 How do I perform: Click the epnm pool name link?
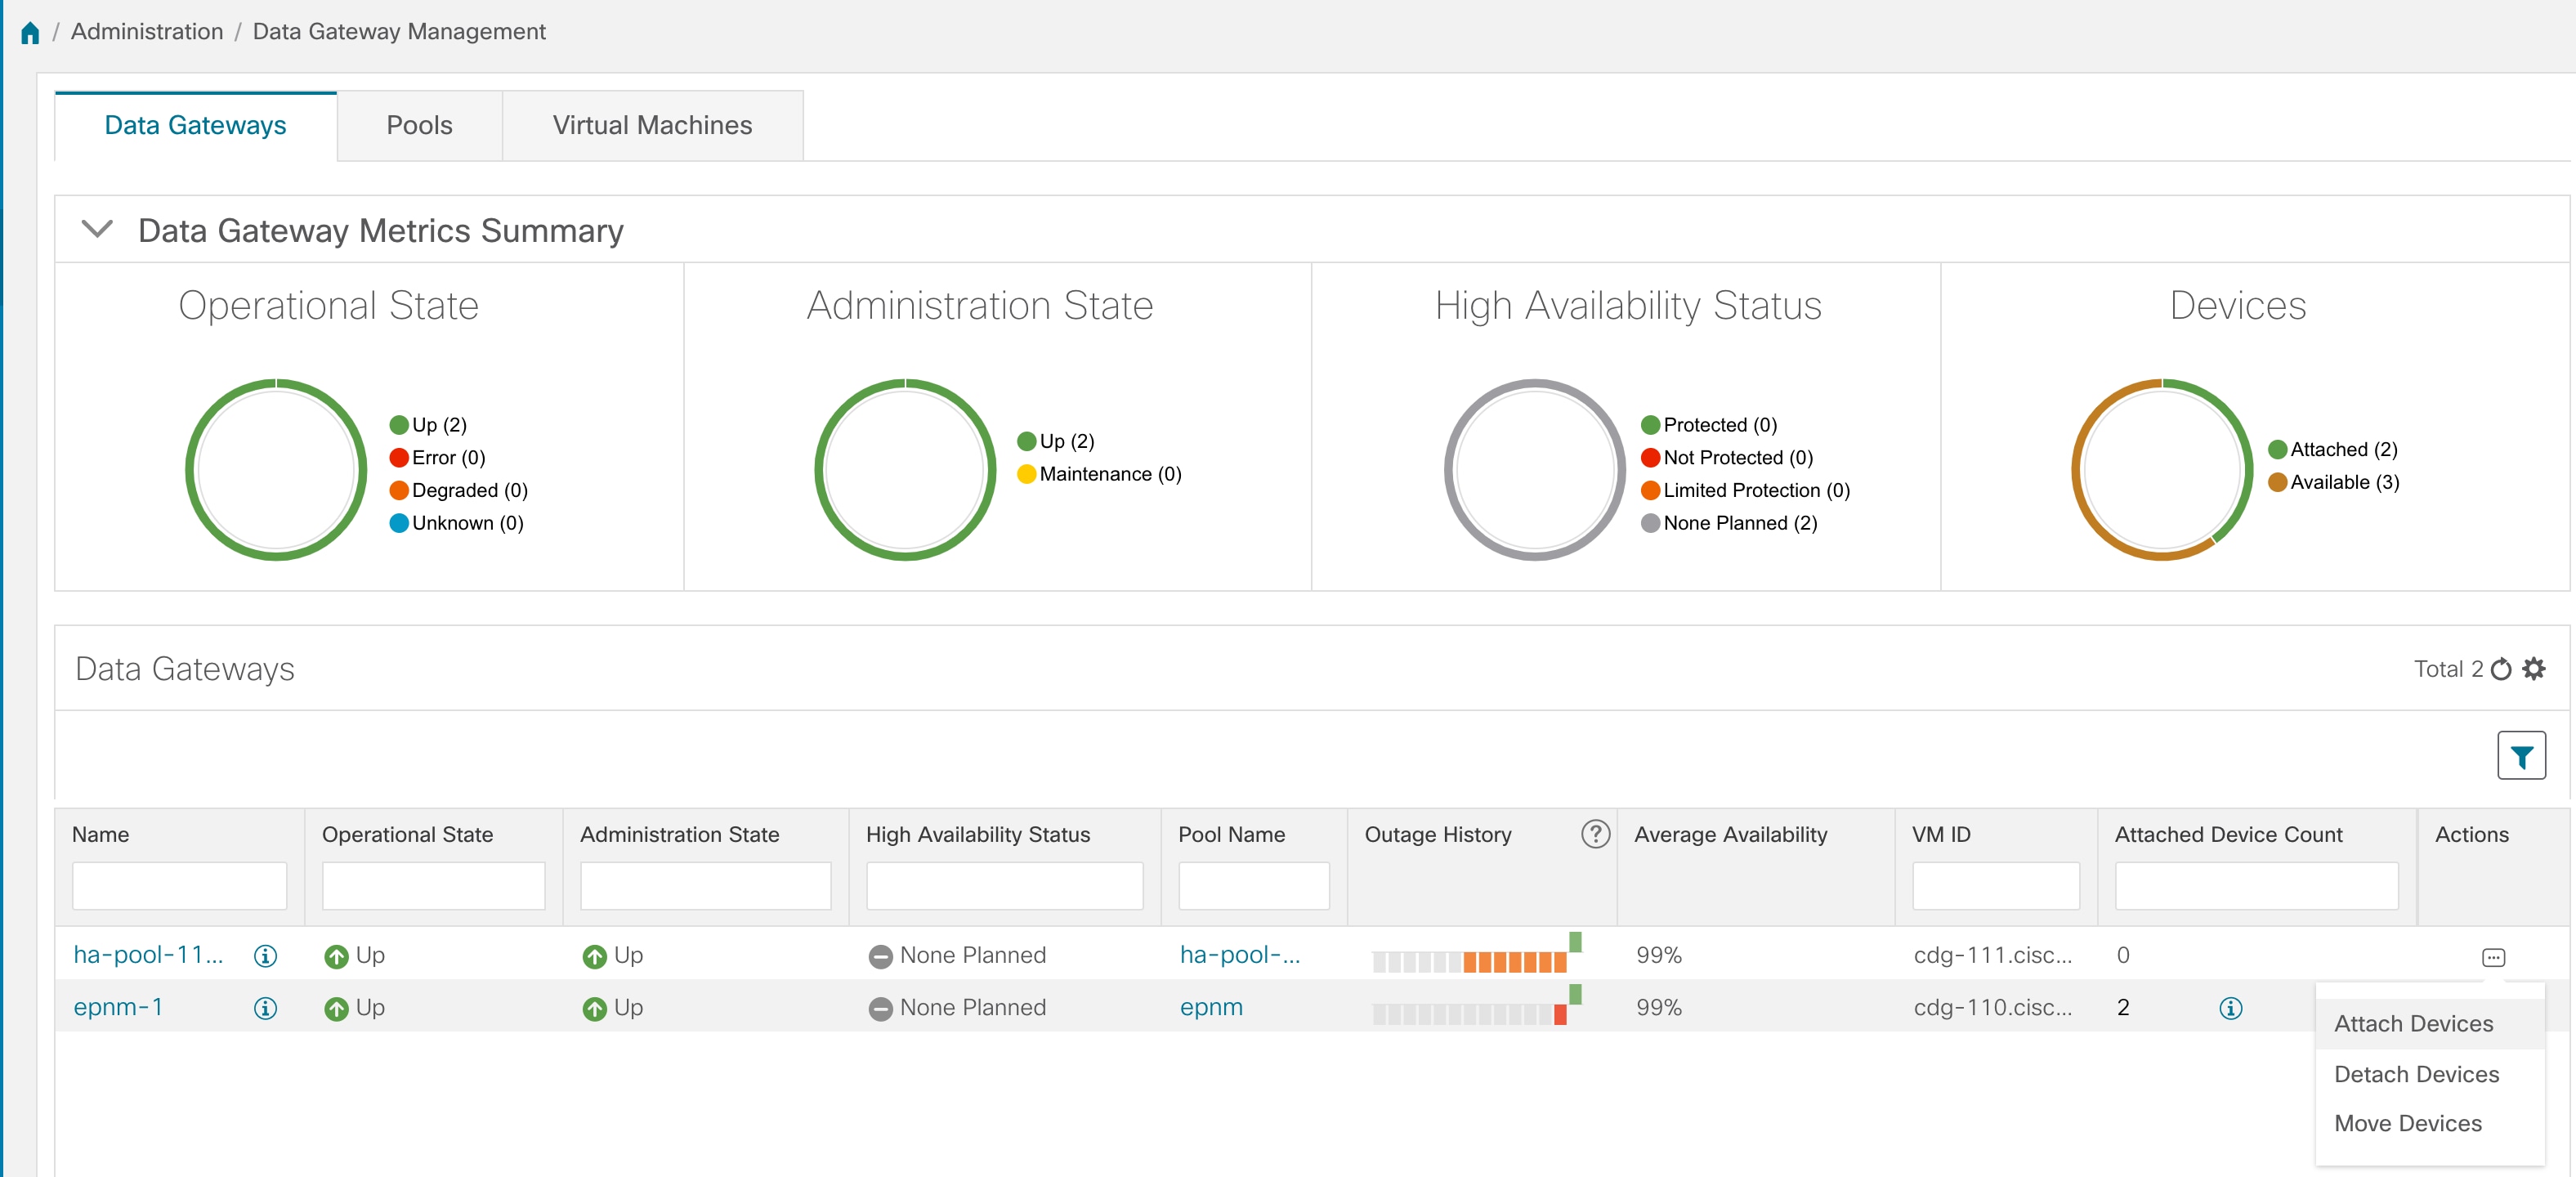(x=1210, y=1007)
